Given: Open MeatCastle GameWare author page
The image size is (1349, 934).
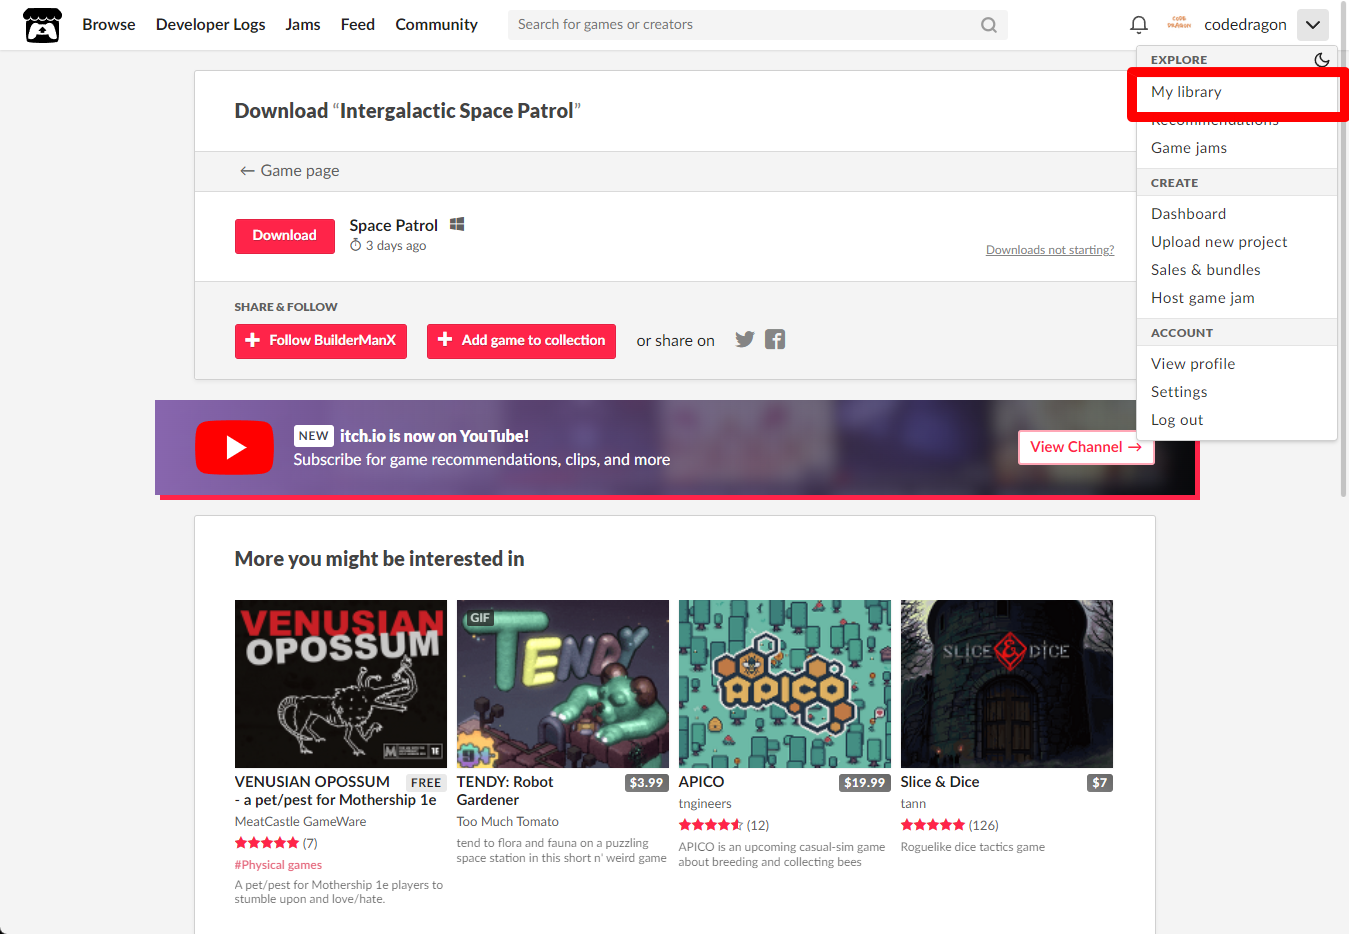Looking at the screenshot, I should coord(300,822).
